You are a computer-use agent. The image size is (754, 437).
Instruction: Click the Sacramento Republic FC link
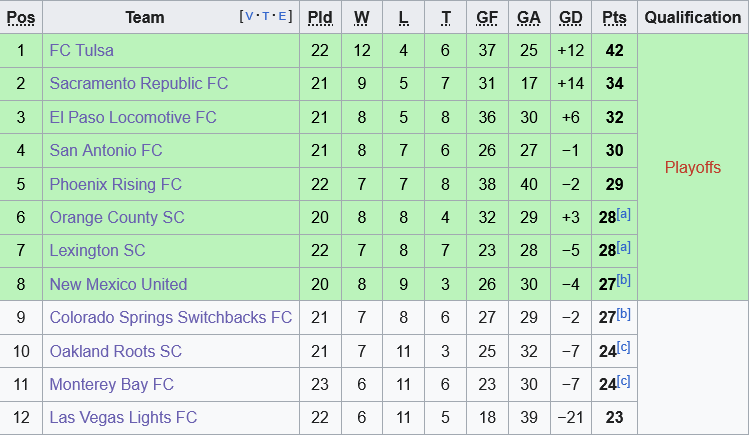pyautogui.click(x=139, y=83)
